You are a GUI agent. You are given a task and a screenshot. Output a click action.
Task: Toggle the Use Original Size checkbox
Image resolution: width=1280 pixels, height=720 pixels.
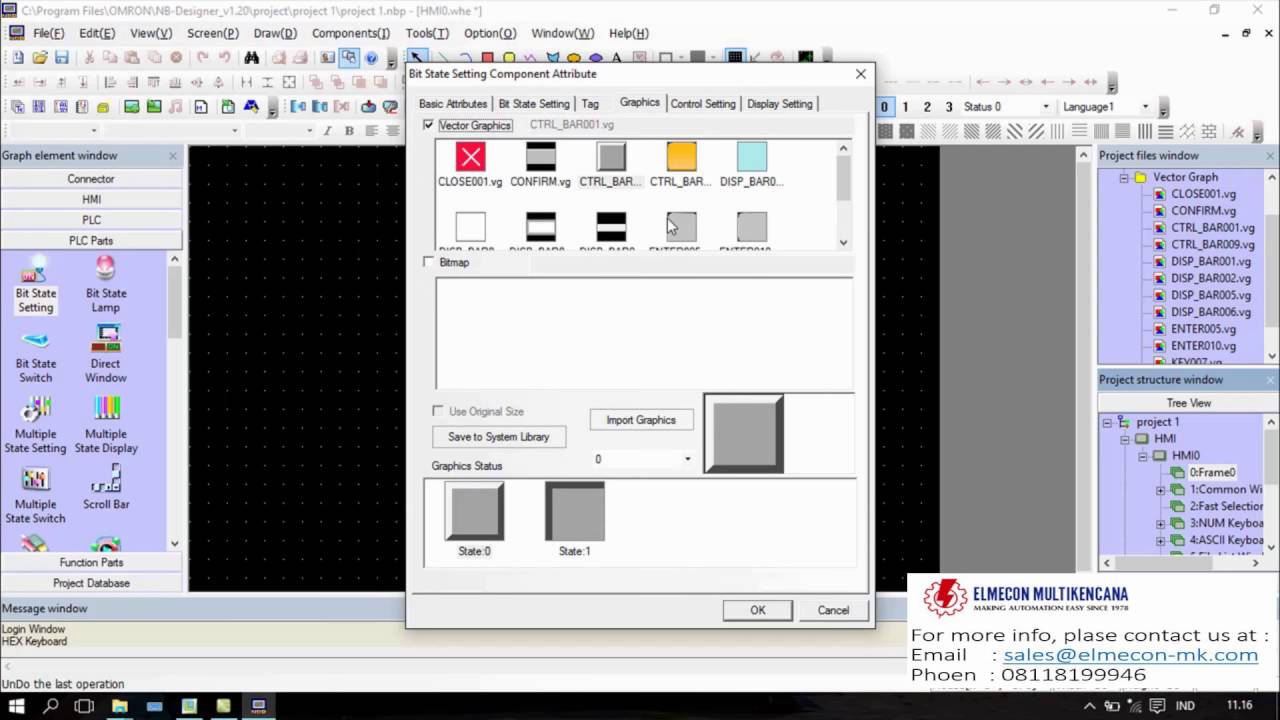tap(438, 411)
